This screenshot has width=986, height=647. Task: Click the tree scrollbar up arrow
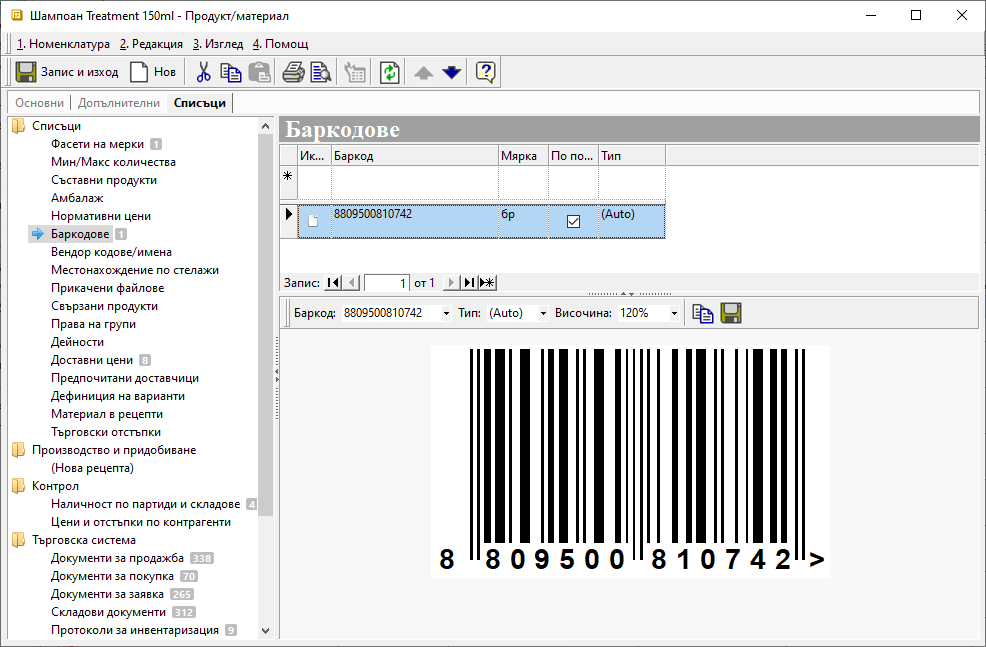click(265, 126)
